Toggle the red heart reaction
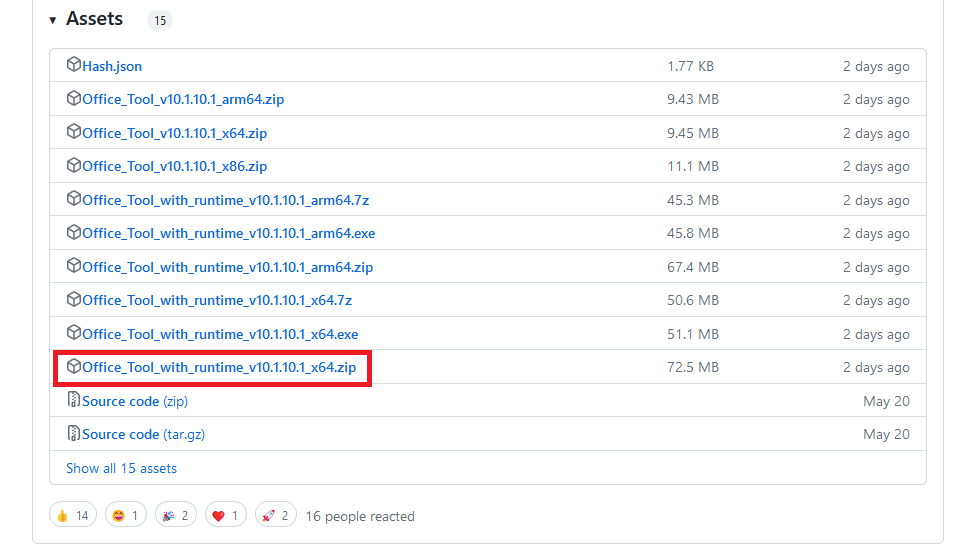958x558 pixels. (225, 516)
